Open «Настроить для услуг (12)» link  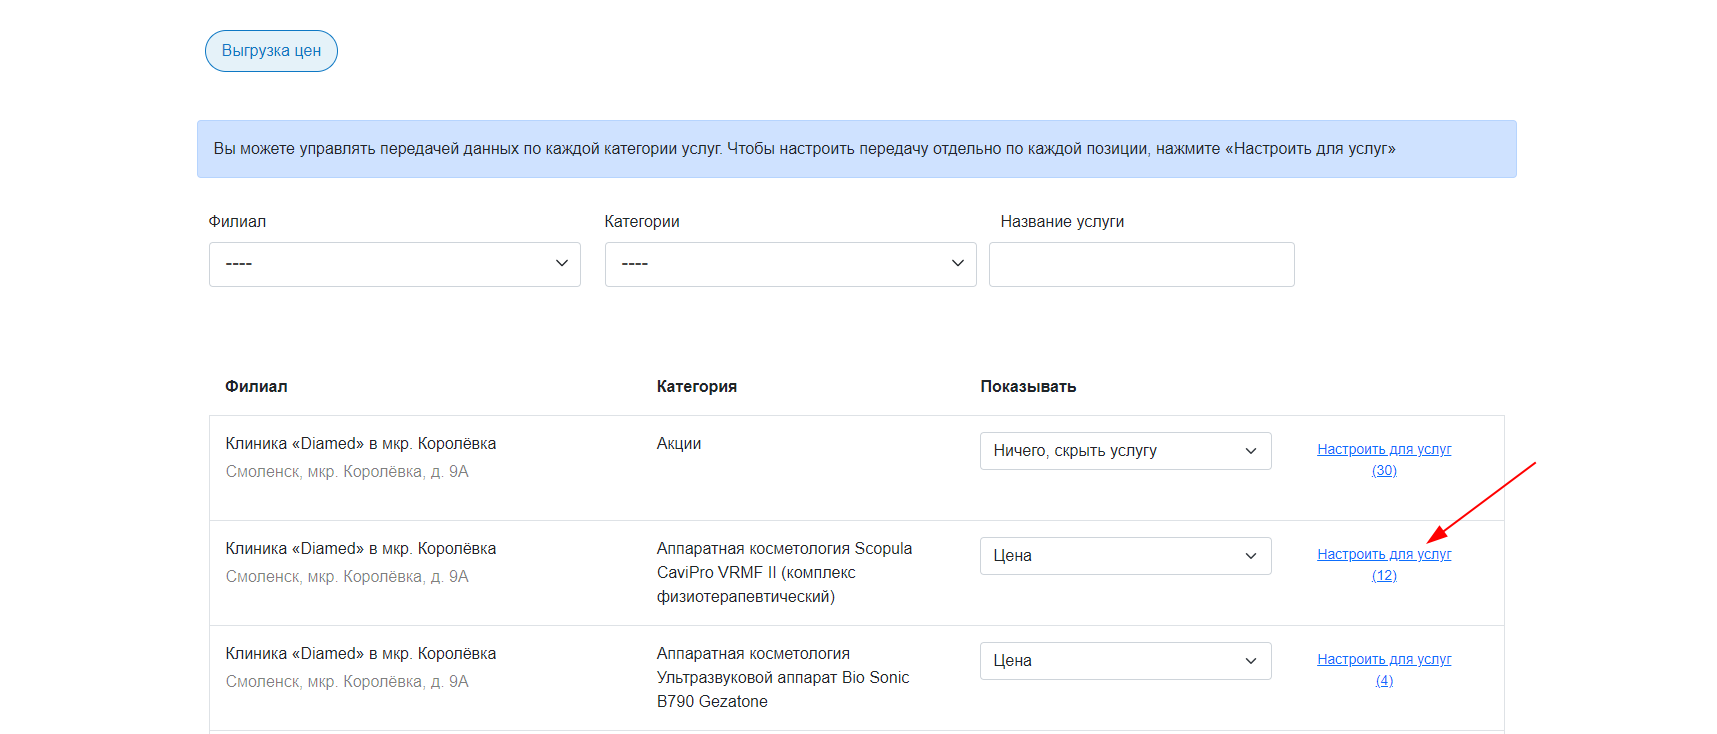(x=1384, y=565)
